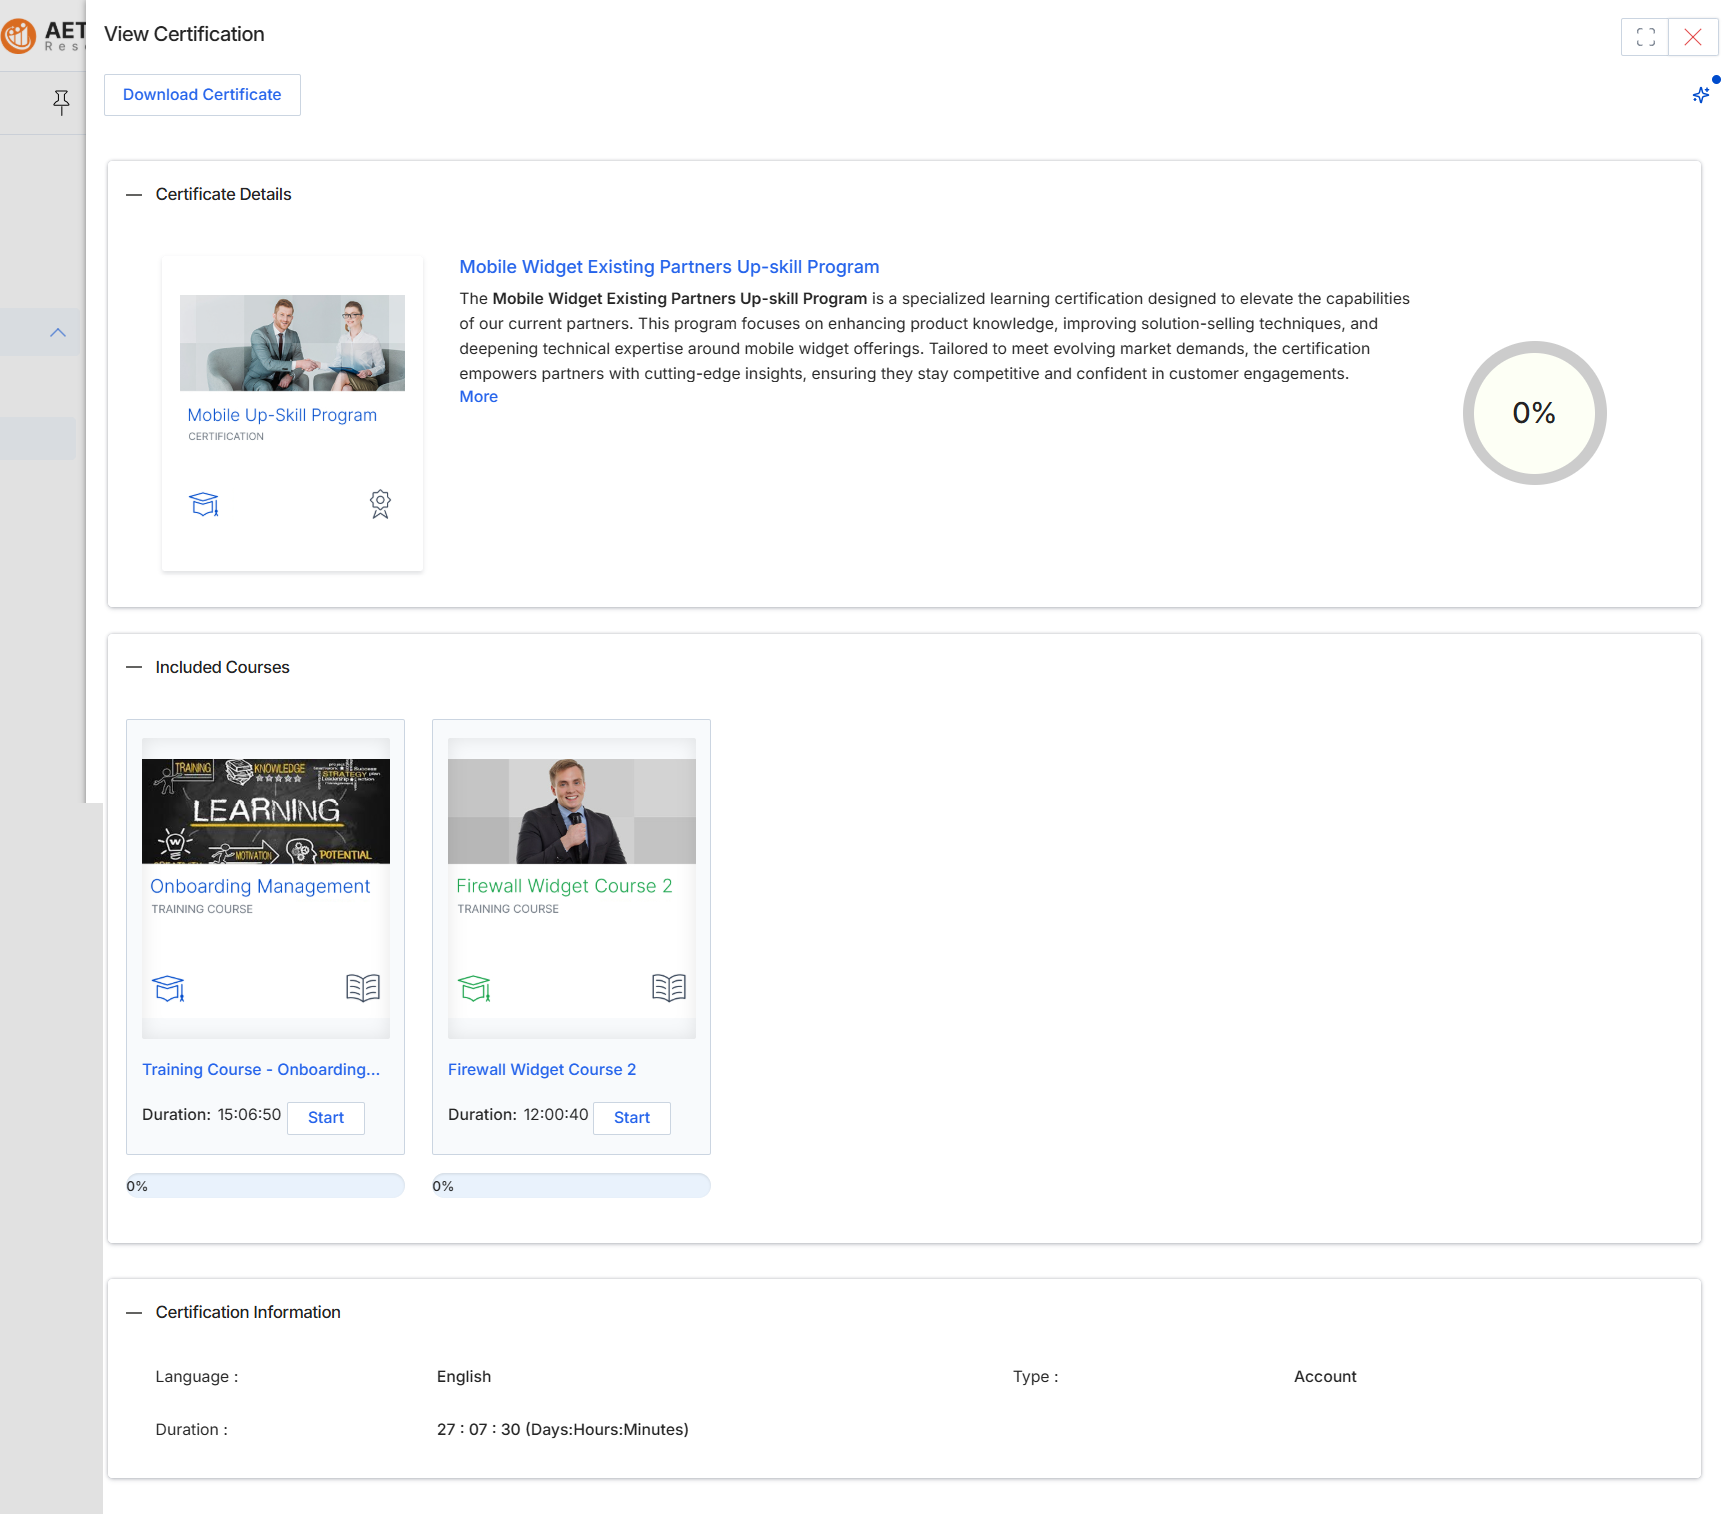Viewport: 1732px width, 1514px height.
Task: Open Training Course - Onboarding... link
Action: click(x=261, y=1070)
